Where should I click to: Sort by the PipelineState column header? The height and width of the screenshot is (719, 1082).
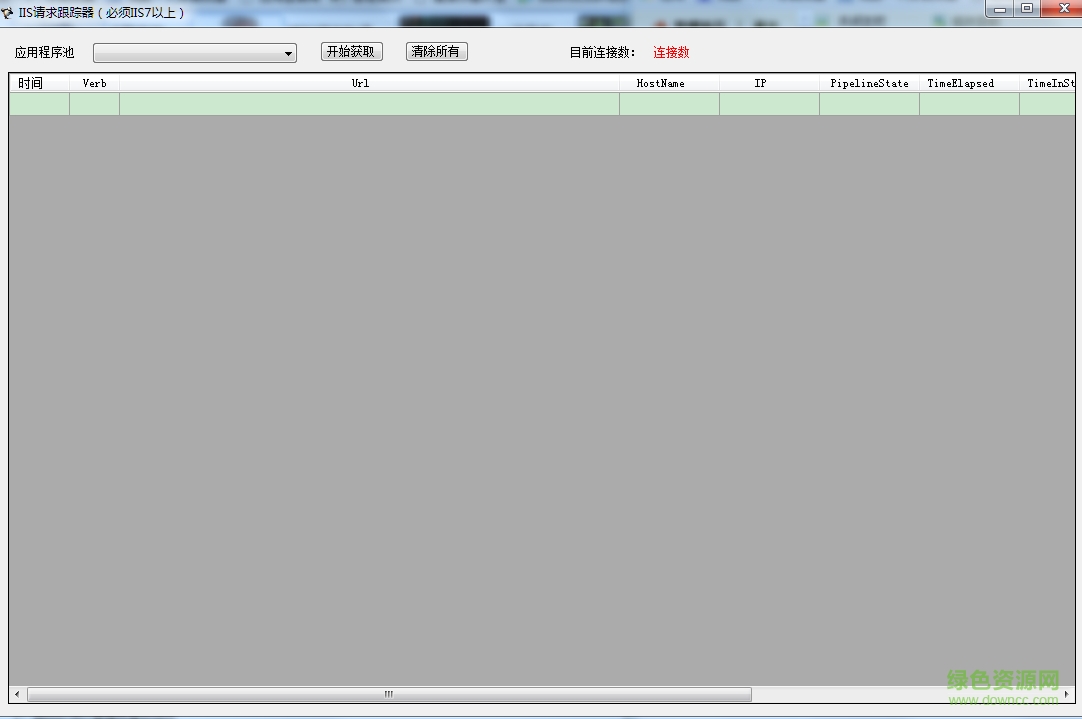point(868,83)
